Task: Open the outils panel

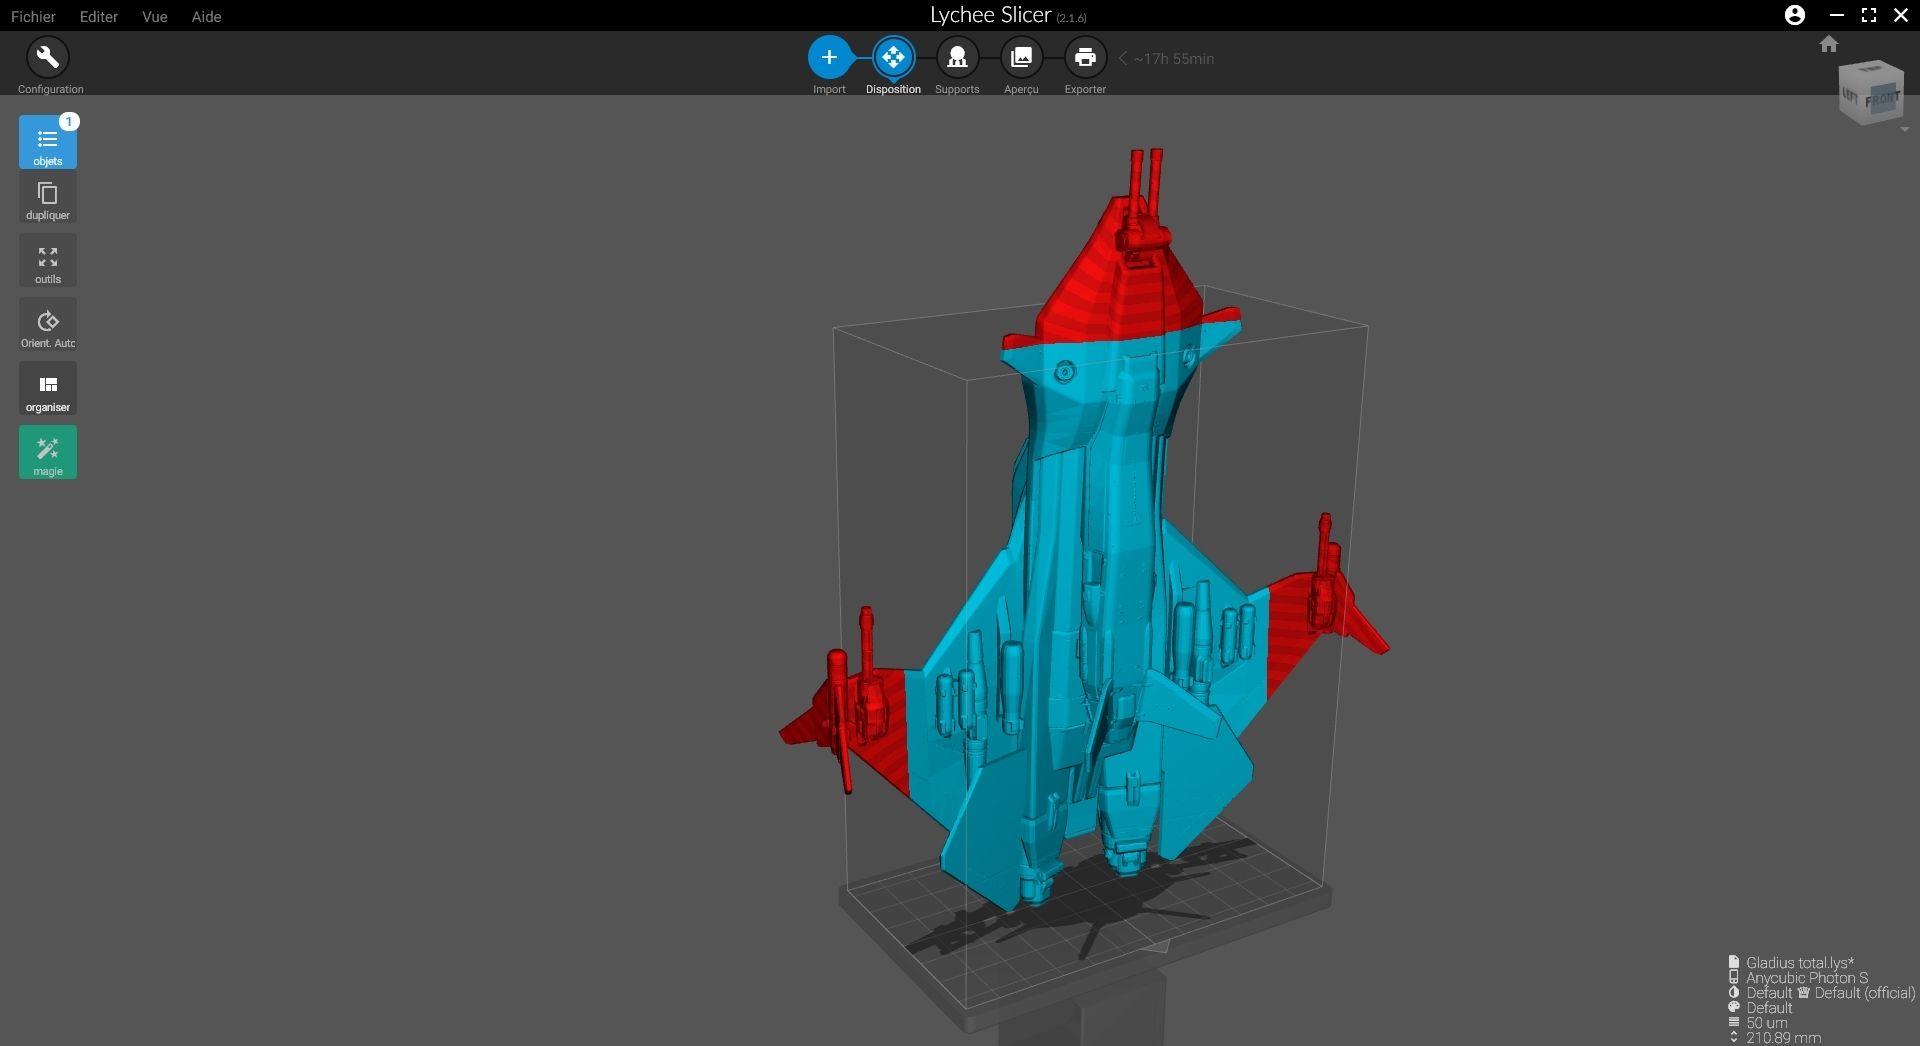Action: [48, 262]
